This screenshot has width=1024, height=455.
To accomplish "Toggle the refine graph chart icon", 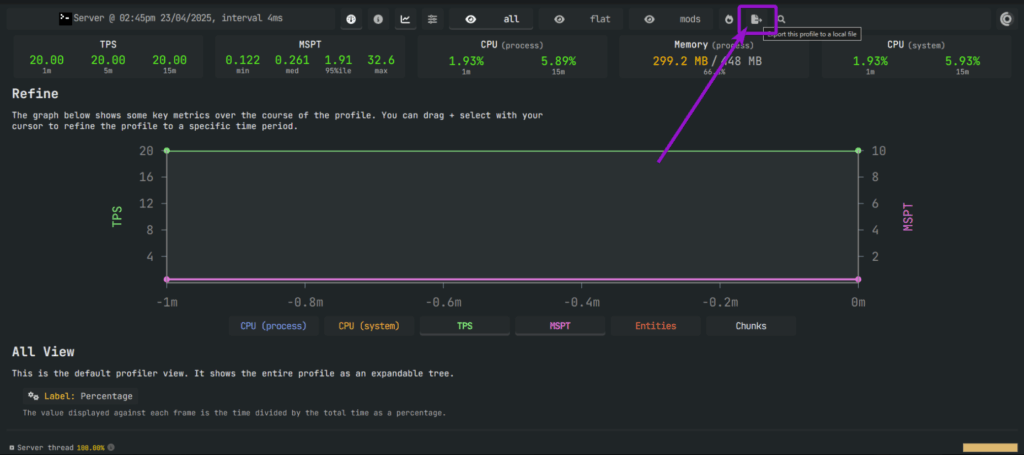I will tap(405, 20).
